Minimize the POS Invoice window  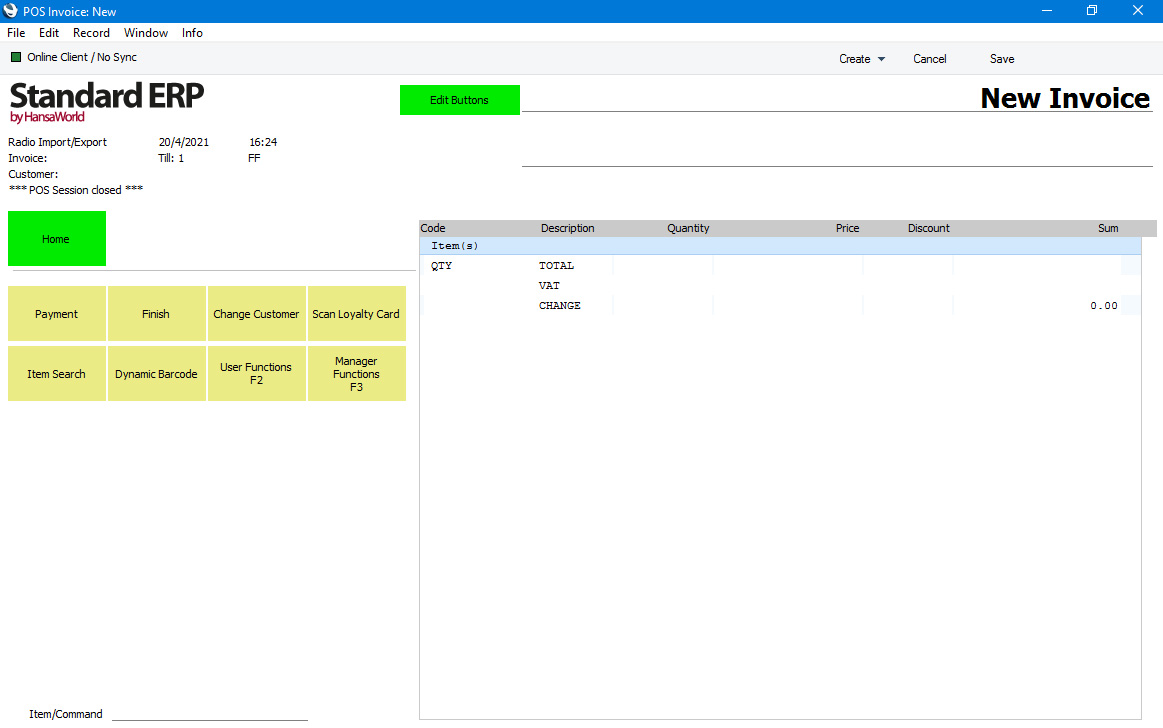pyautogui.click(x=1047, y=11)
